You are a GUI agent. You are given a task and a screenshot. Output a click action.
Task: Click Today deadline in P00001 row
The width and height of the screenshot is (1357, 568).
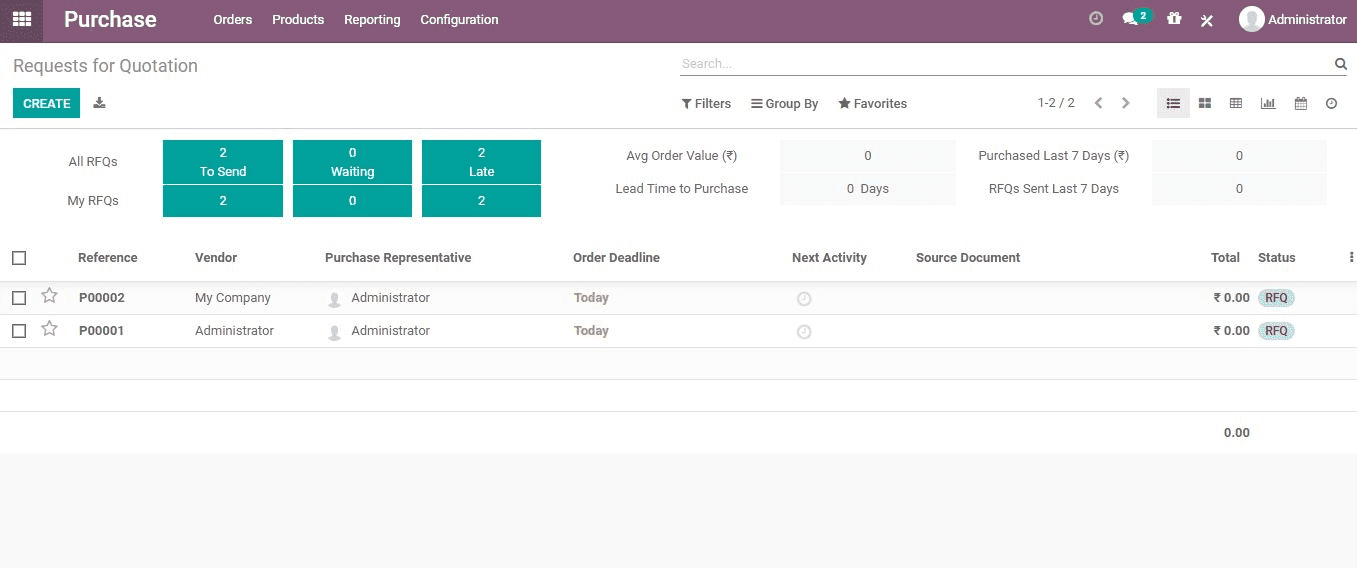coord(591,331)
